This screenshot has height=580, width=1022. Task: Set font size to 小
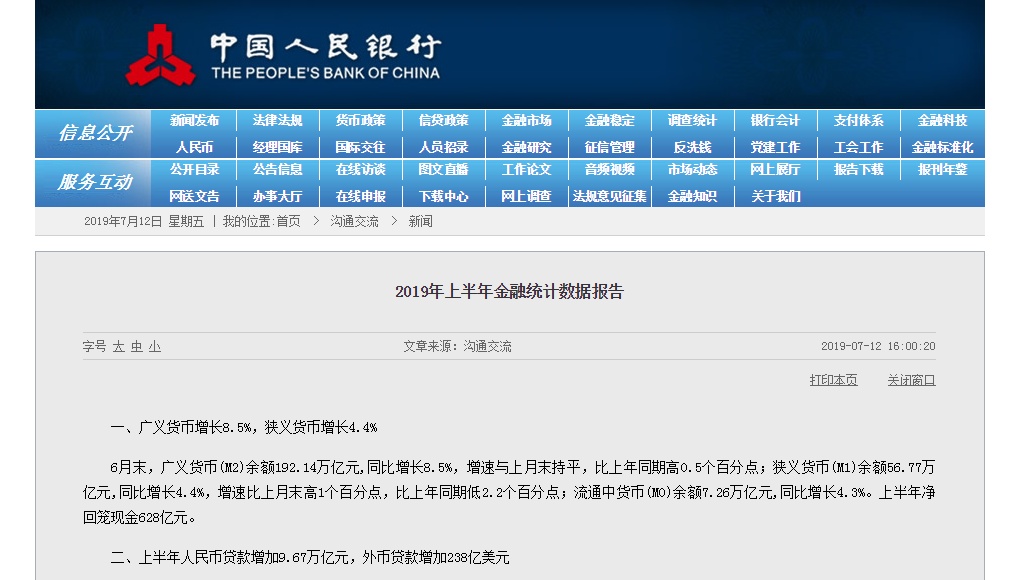pos(154,347)
